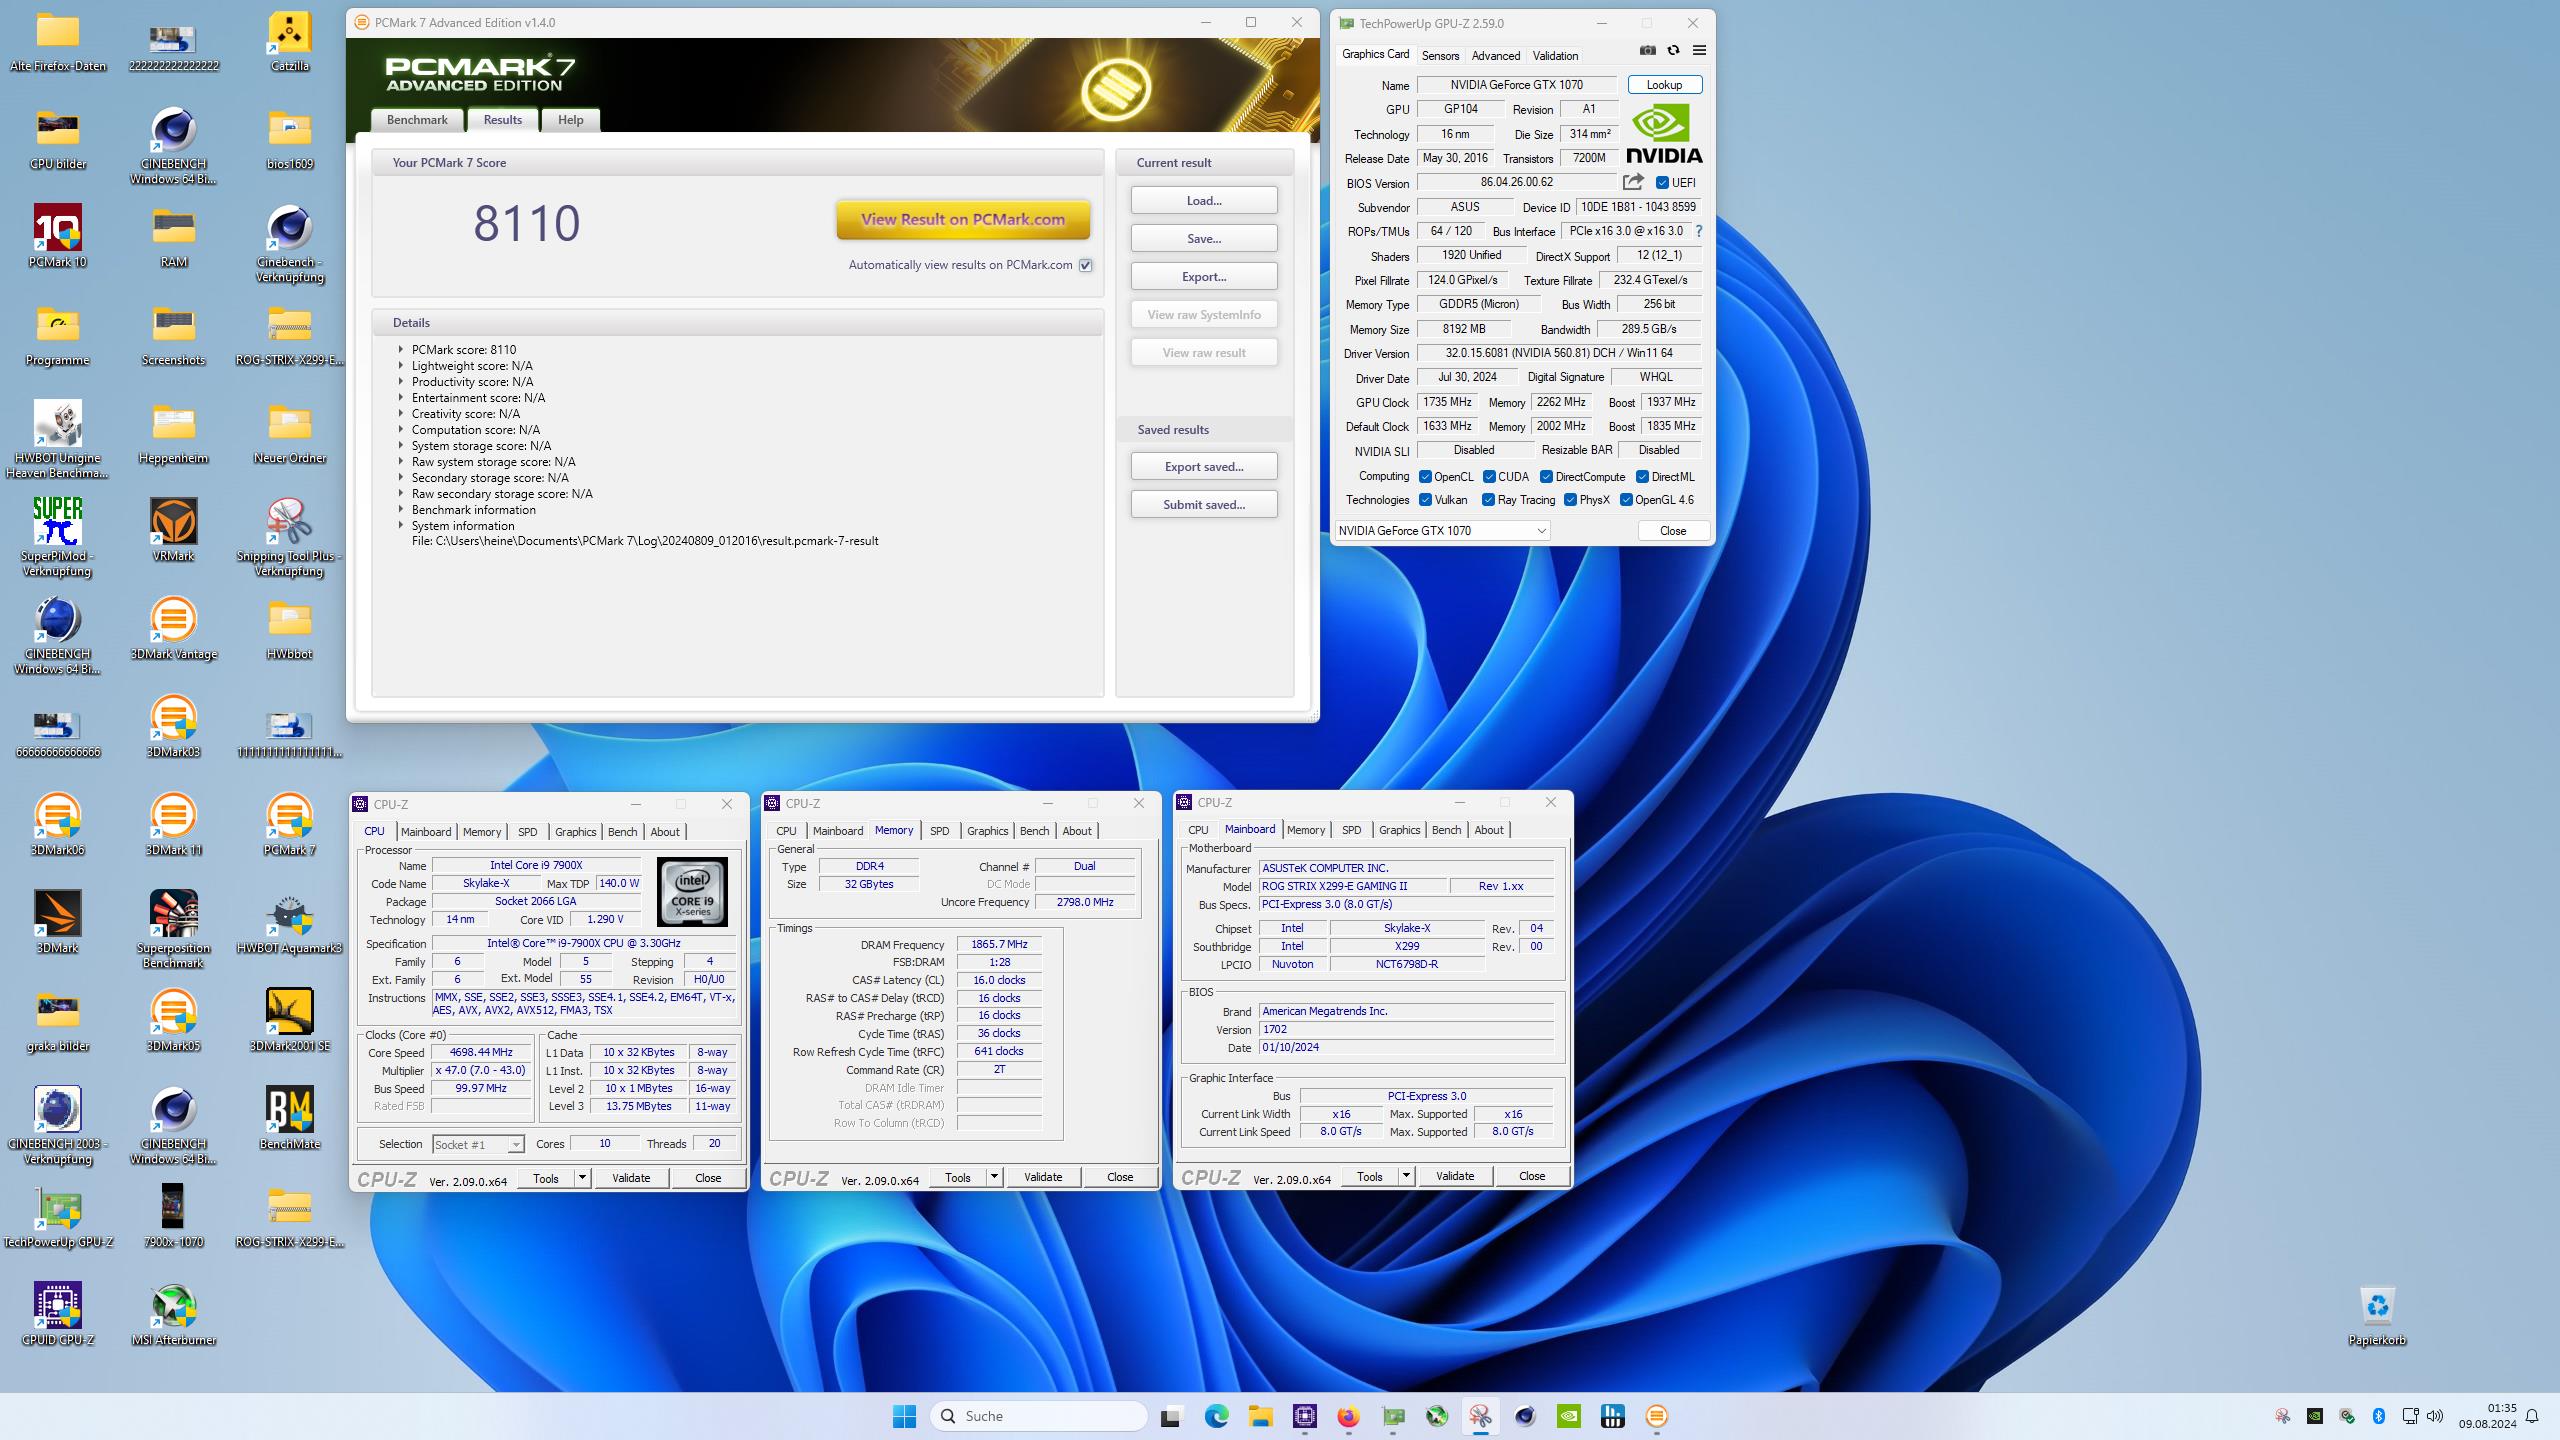
Task: Open Microsoft Edge from taskbar
Action: point(1216,1416)
